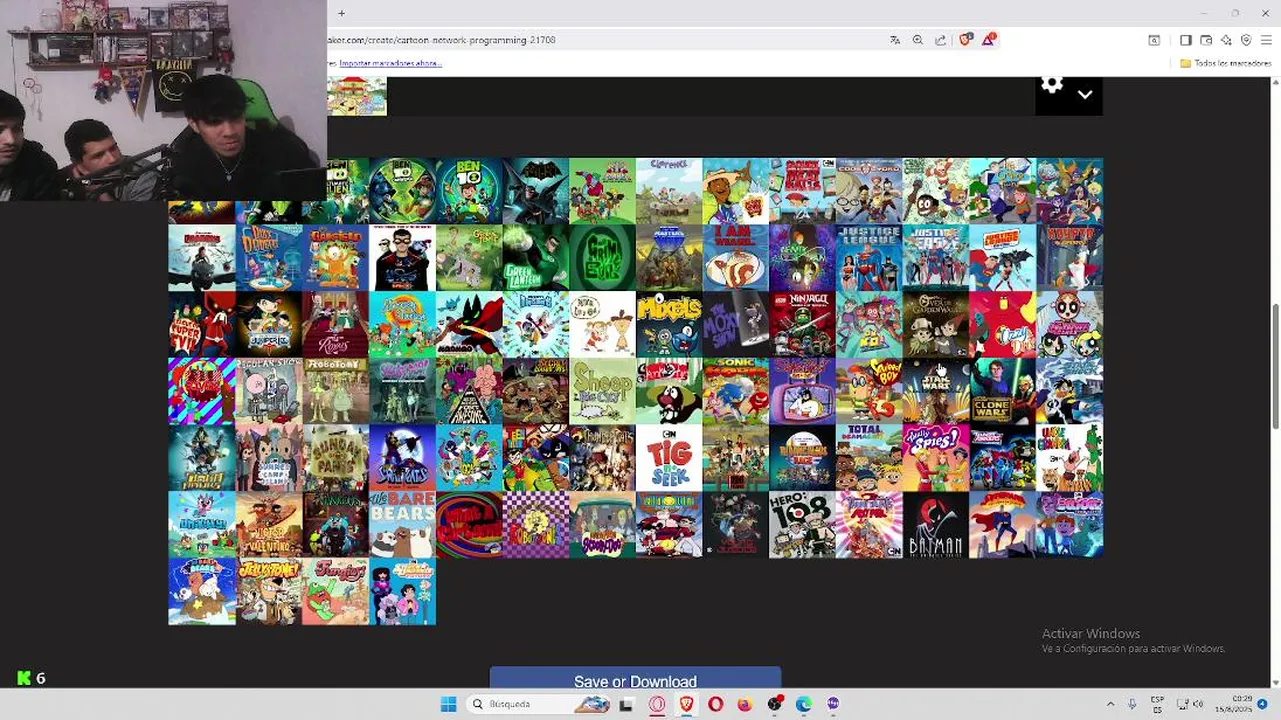
Task: Open the Brave Shields lion icon
Action: 965,40
